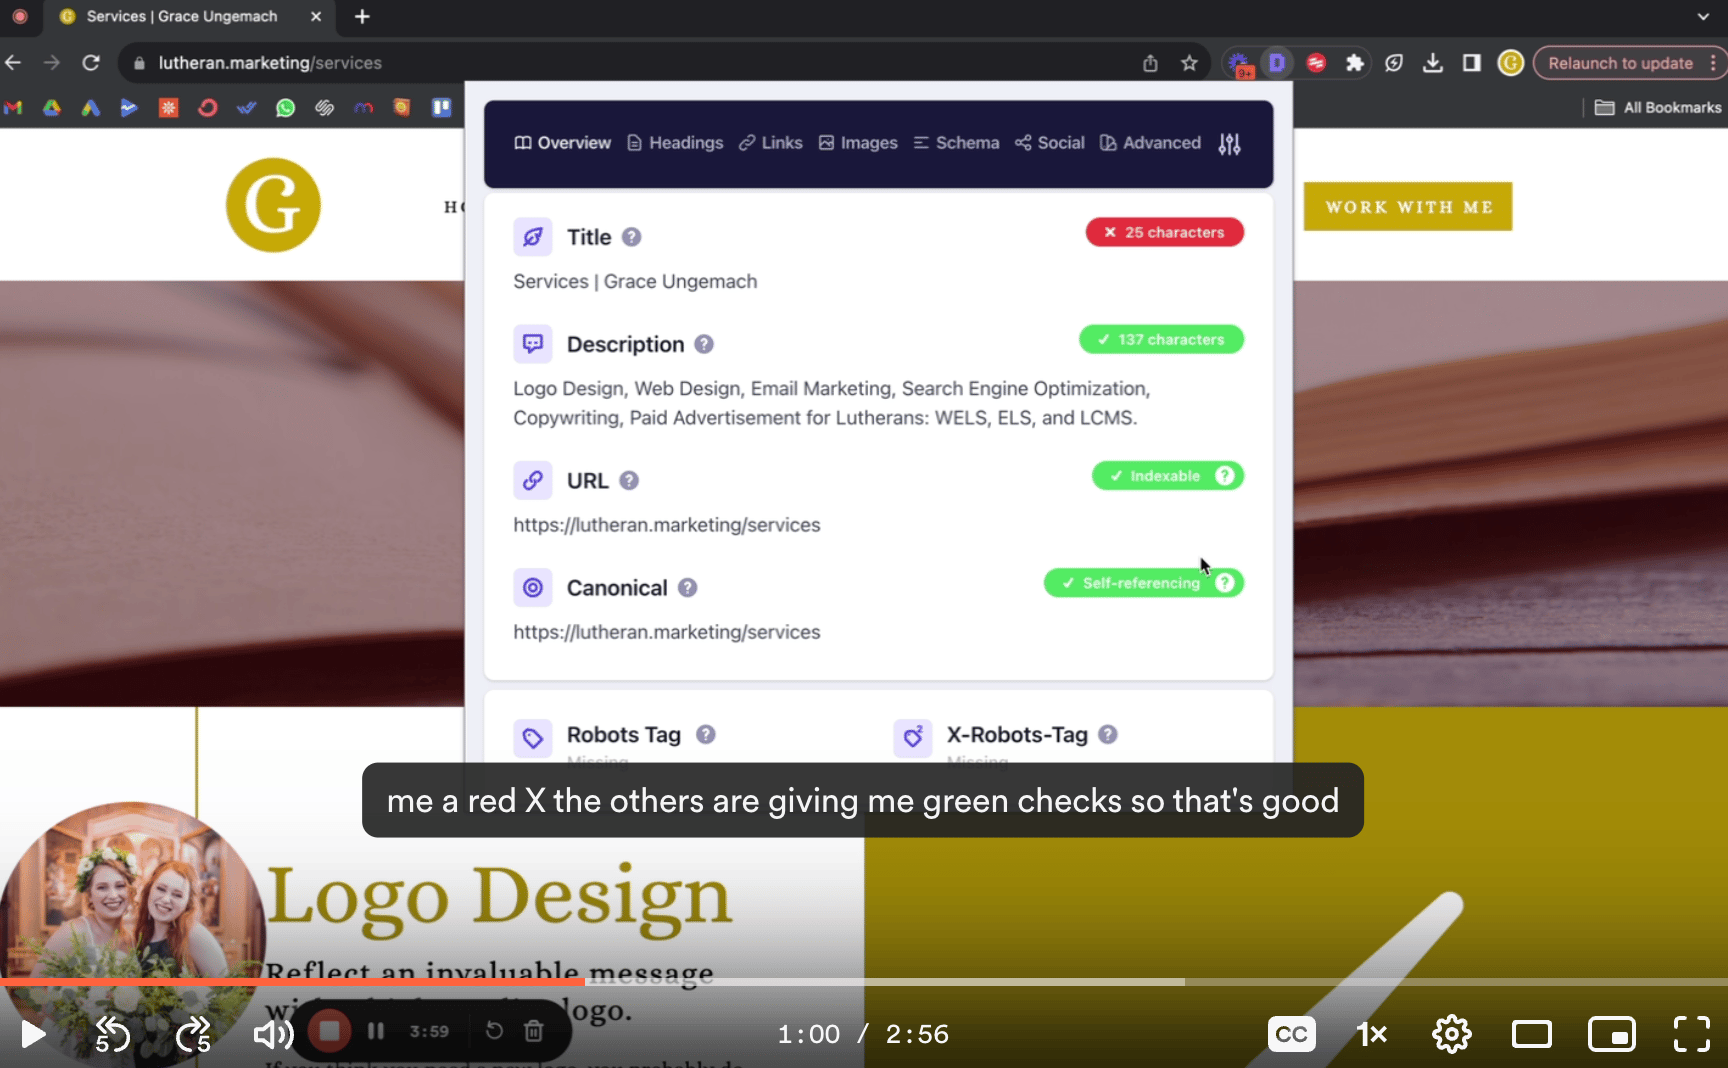Restart the screen recording
Viewport: 1728px width, 1068px height.
click(494, 1031)
